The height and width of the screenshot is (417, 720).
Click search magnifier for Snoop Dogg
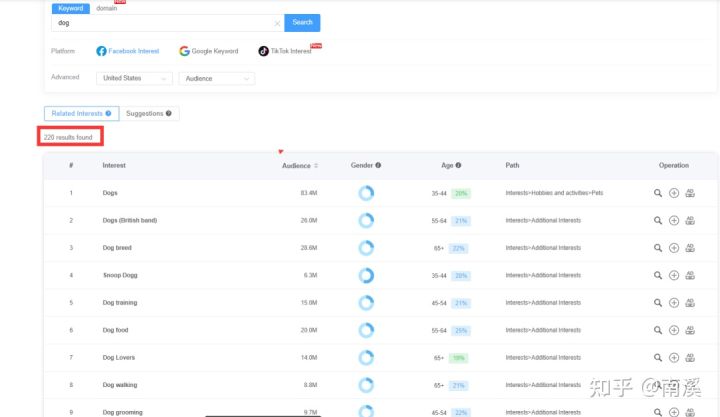658,276
